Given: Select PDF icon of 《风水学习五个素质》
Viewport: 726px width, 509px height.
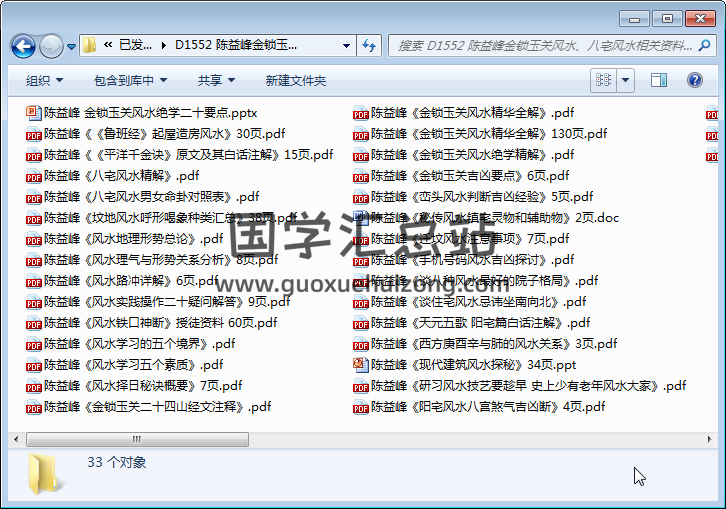Looking at the screenshot, I should click(33, 365).
